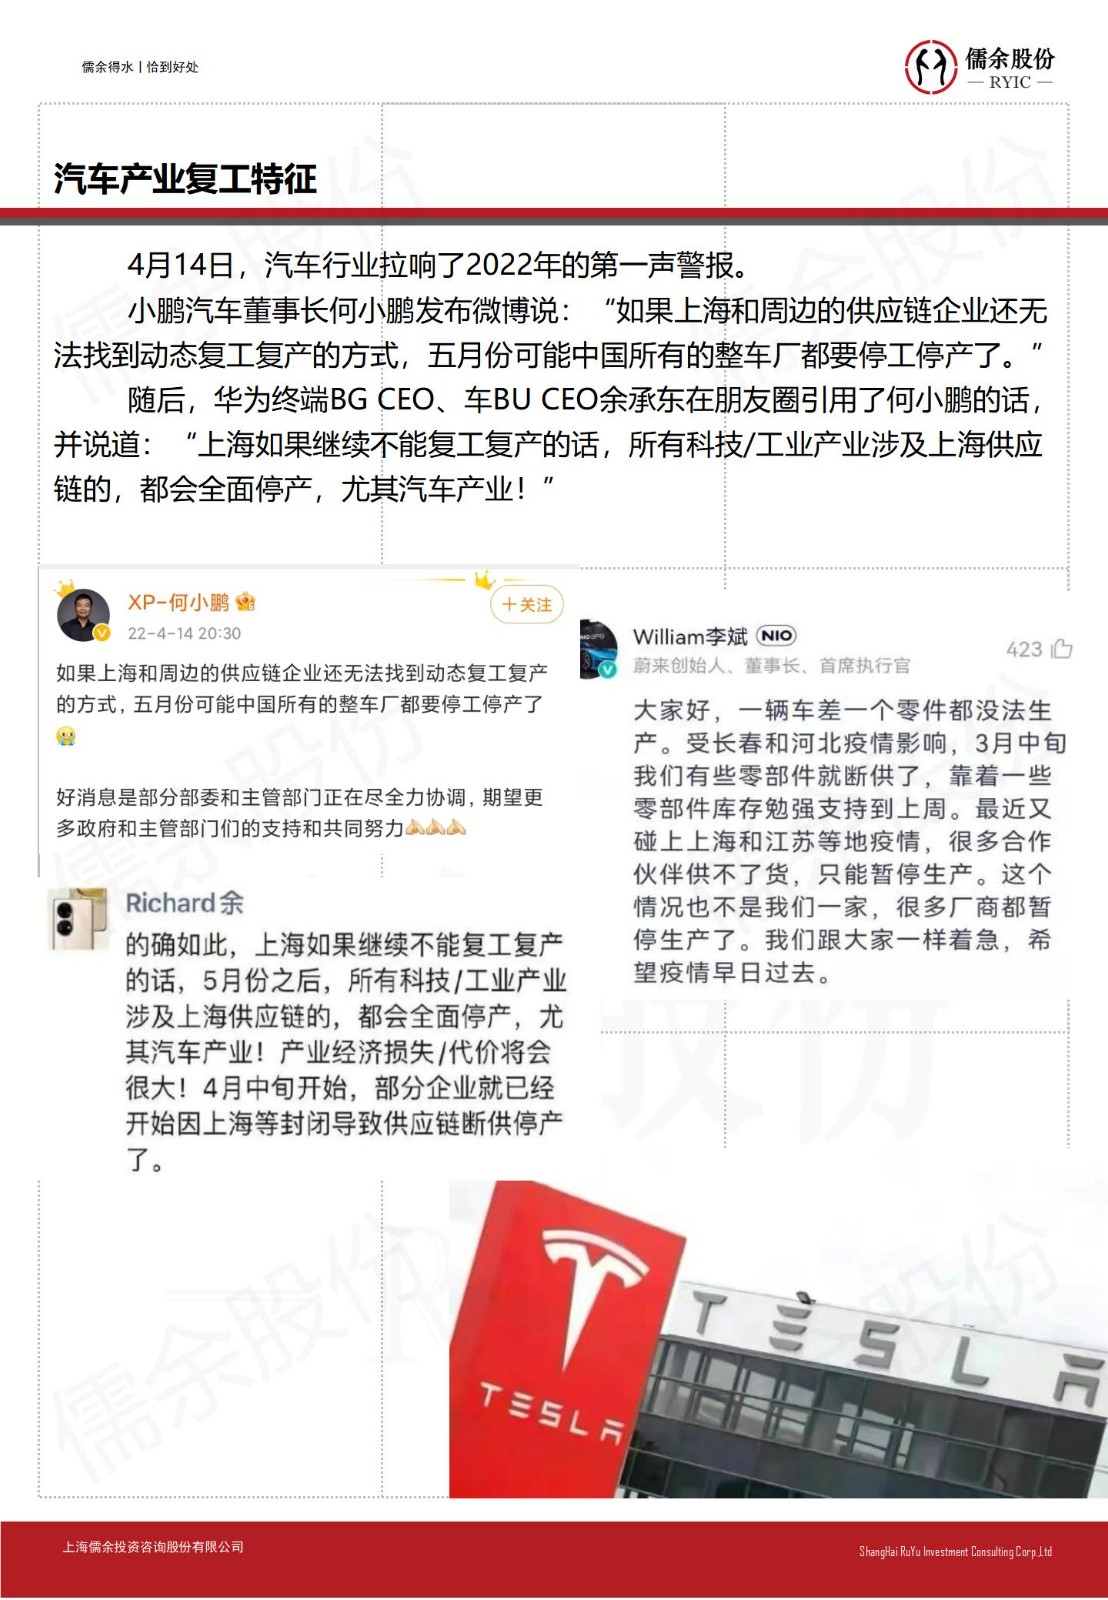Click William李斌's profile avatar
1108x1600 pixels.
(599, 648)
